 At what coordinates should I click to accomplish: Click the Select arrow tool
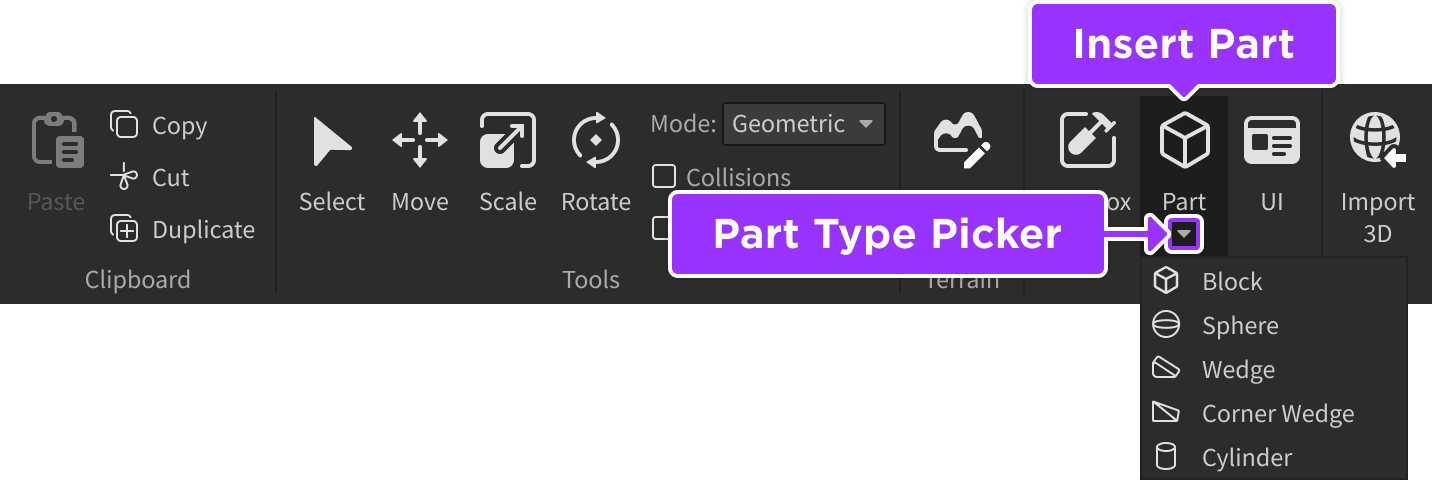332,140
